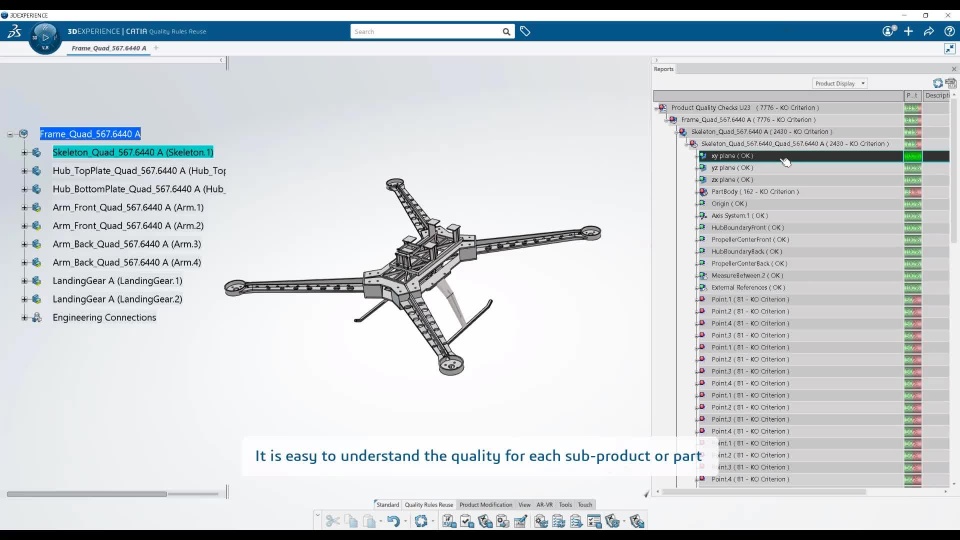Click the refresh icon in the Reports panel
Viewport: 960px width, 540px height.
pos(937,83)
